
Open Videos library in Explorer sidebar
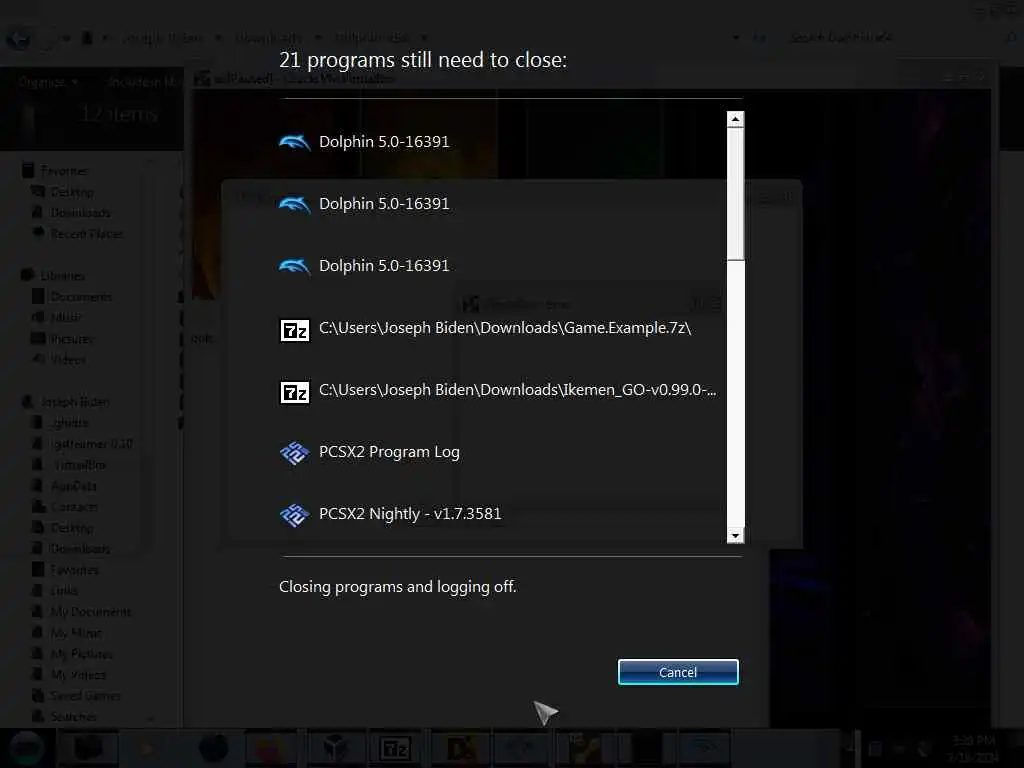pyautogui.click(x=59, y=359)
